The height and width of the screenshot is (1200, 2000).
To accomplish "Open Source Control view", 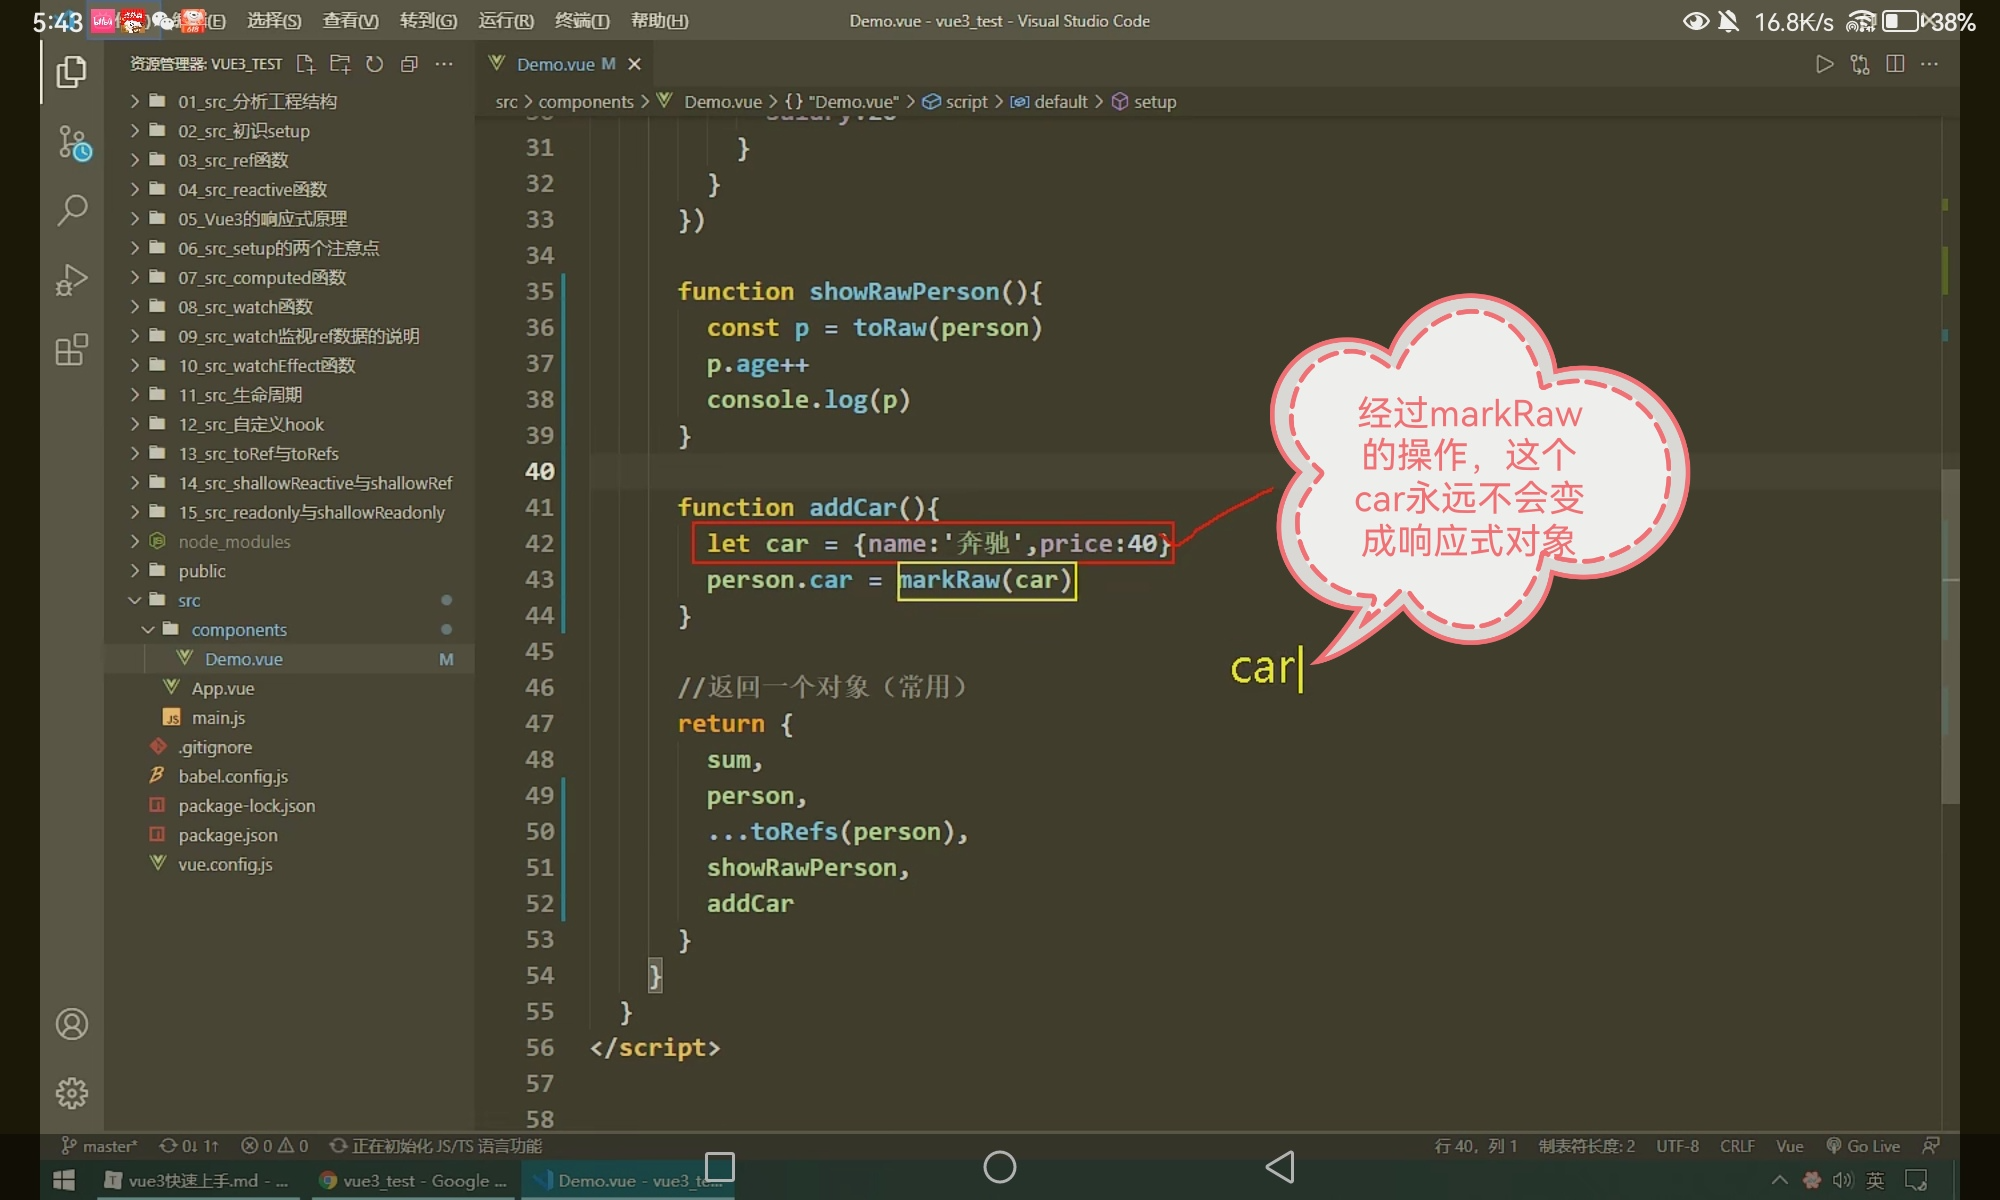I will (x=72, y=142).
